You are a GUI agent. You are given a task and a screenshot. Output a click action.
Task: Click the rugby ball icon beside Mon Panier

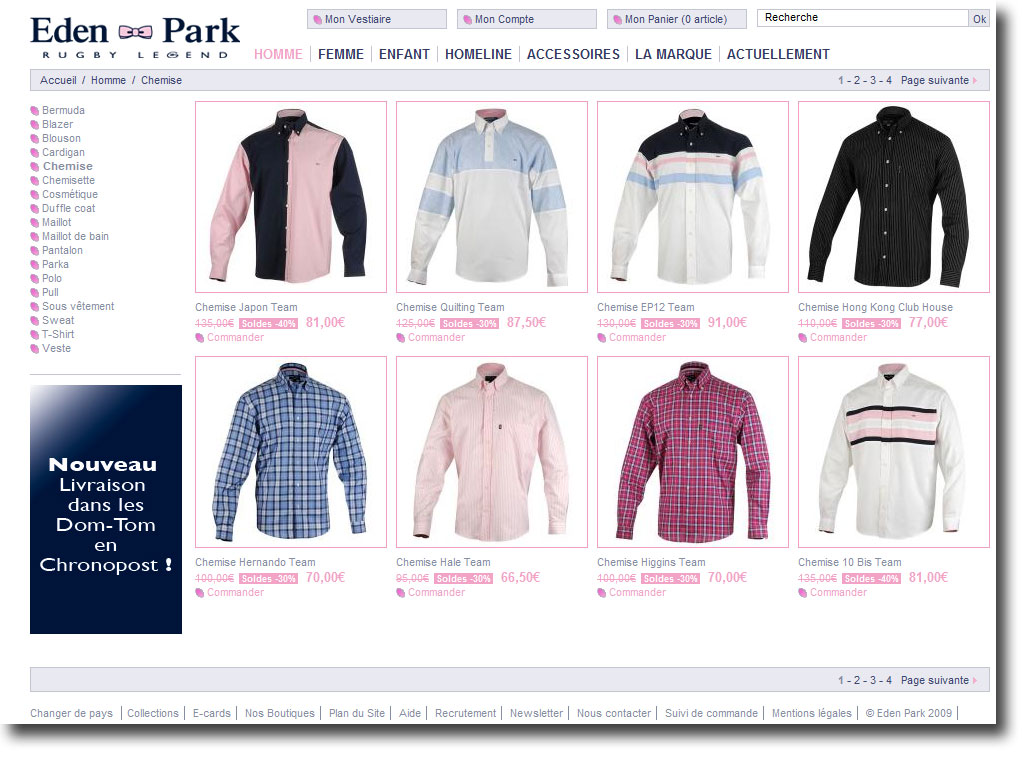(x=617, y=20)
